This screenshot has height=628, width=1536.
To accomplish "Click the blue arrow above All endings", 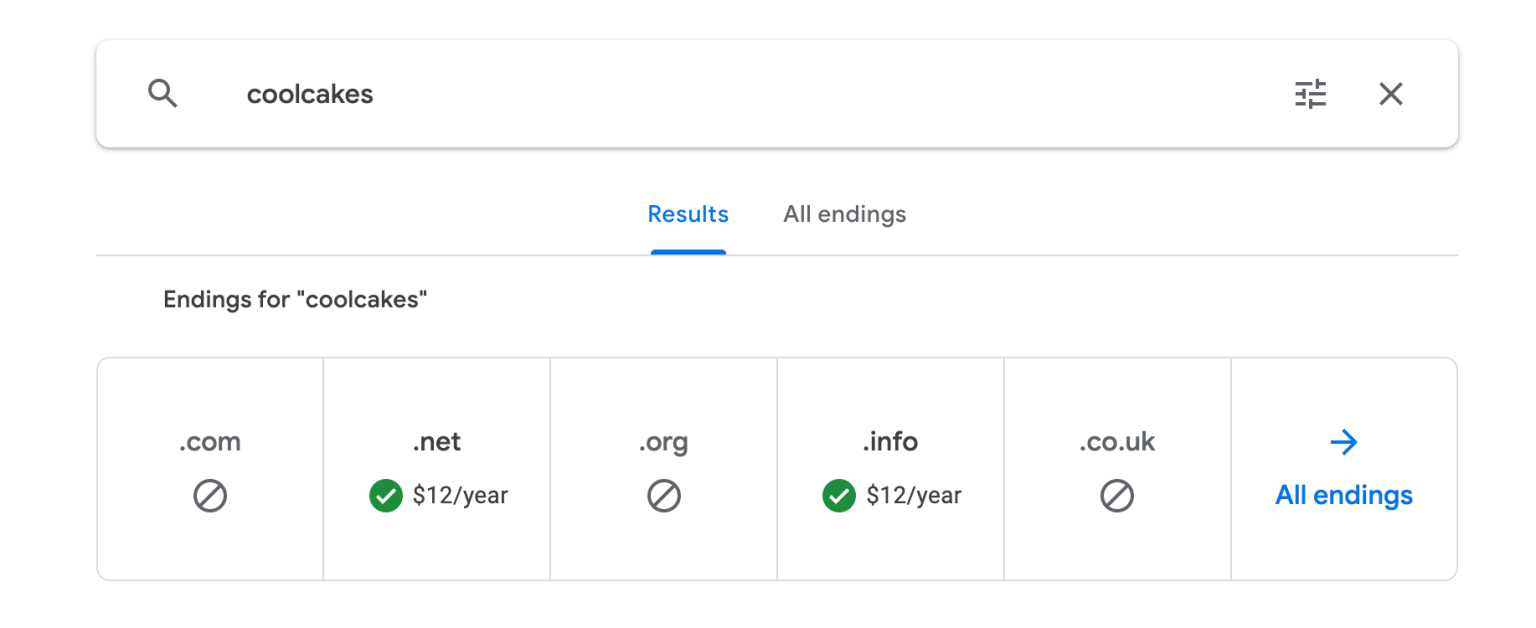I will coord(1344,442).
